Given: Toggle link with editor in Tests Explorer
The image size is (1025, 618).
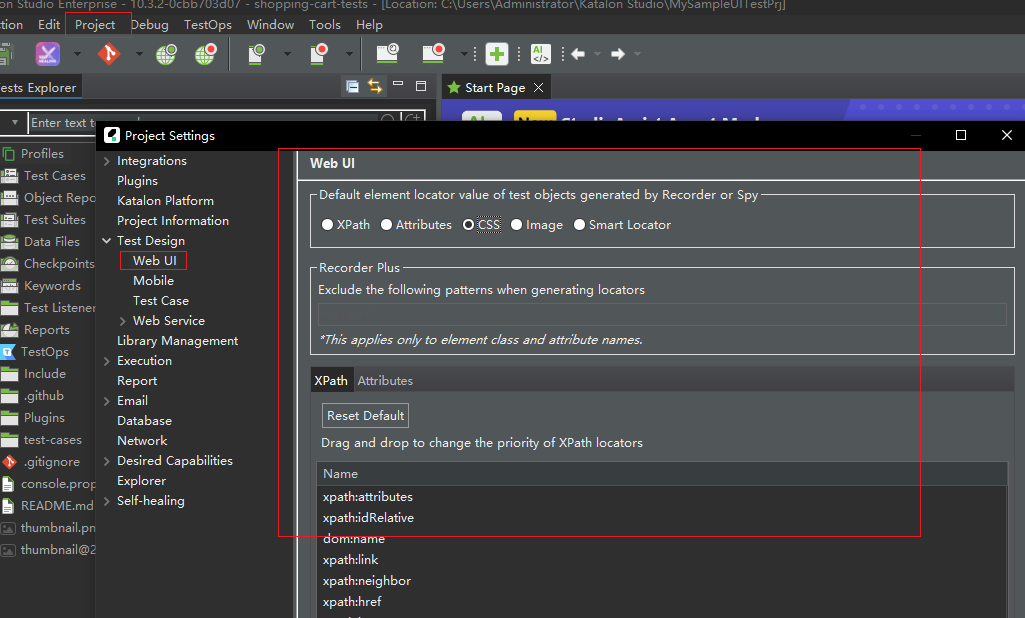Looking at the screenshot, I should 375,86.
